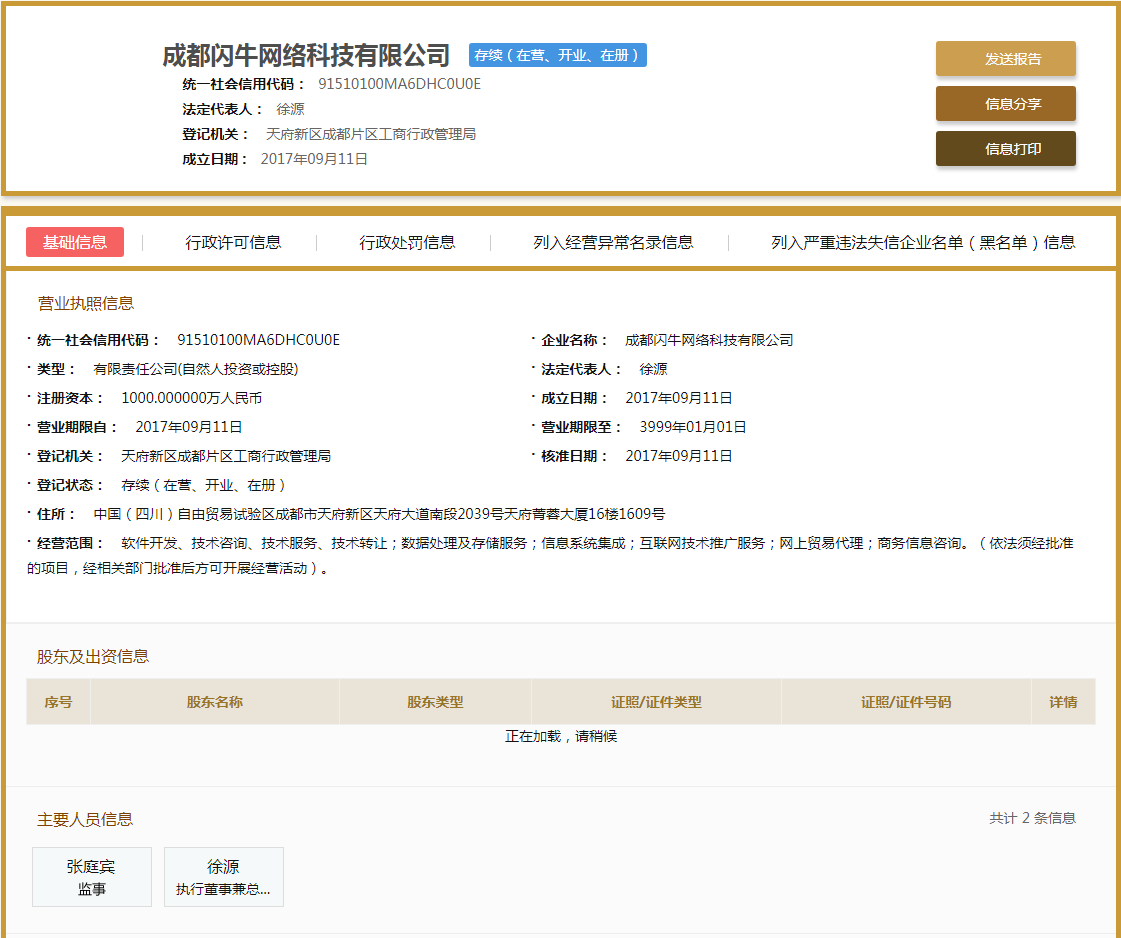Click the 信息打印 button
Image resolution: width=1121 pixels, height=938 pixels.
1005,149
